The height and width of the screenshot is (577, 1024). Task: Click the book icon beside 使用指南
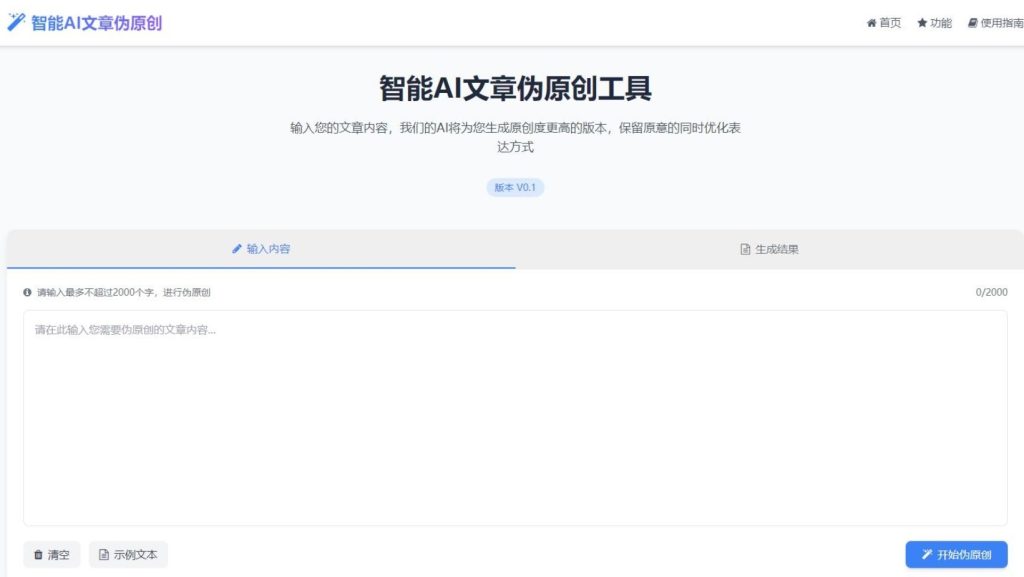(x=972, y=23)
